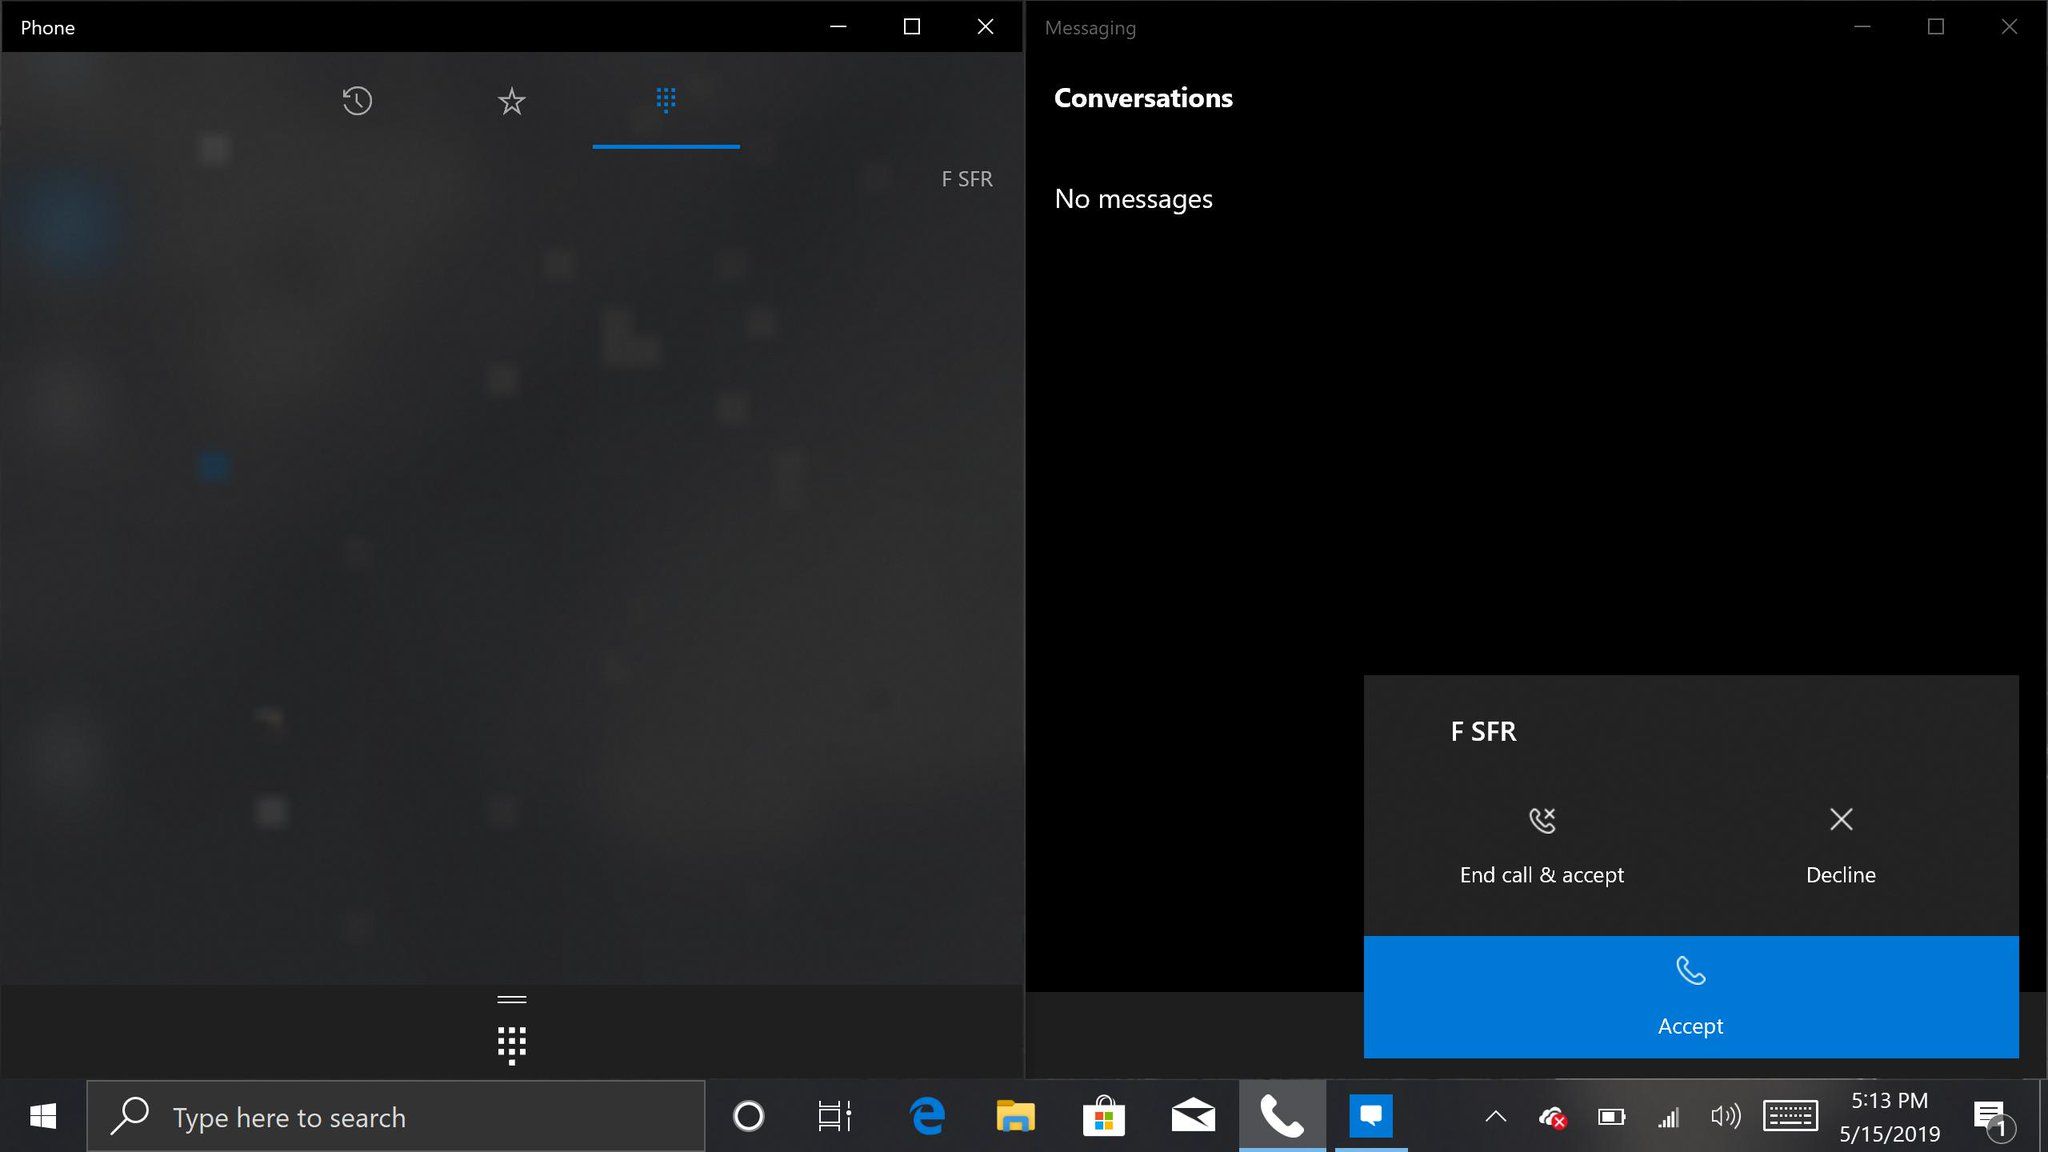The width and height of the screenshot is (2048, 1152).
Task: Click the No messages text in Messaging
Action: coord(1133,199)
